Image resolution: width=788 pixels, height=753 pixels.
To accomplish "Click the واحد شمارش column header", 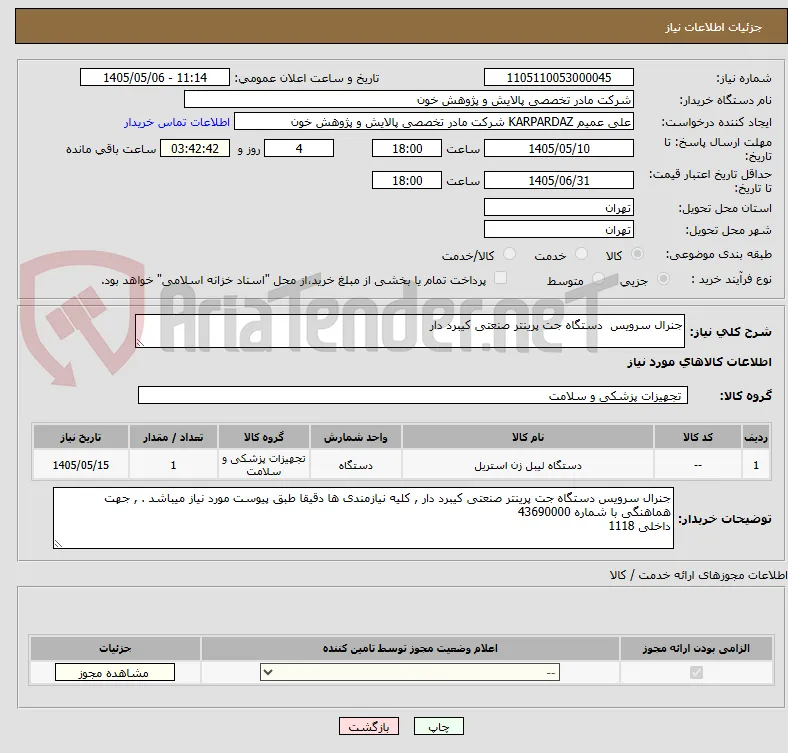I will 355,437.
